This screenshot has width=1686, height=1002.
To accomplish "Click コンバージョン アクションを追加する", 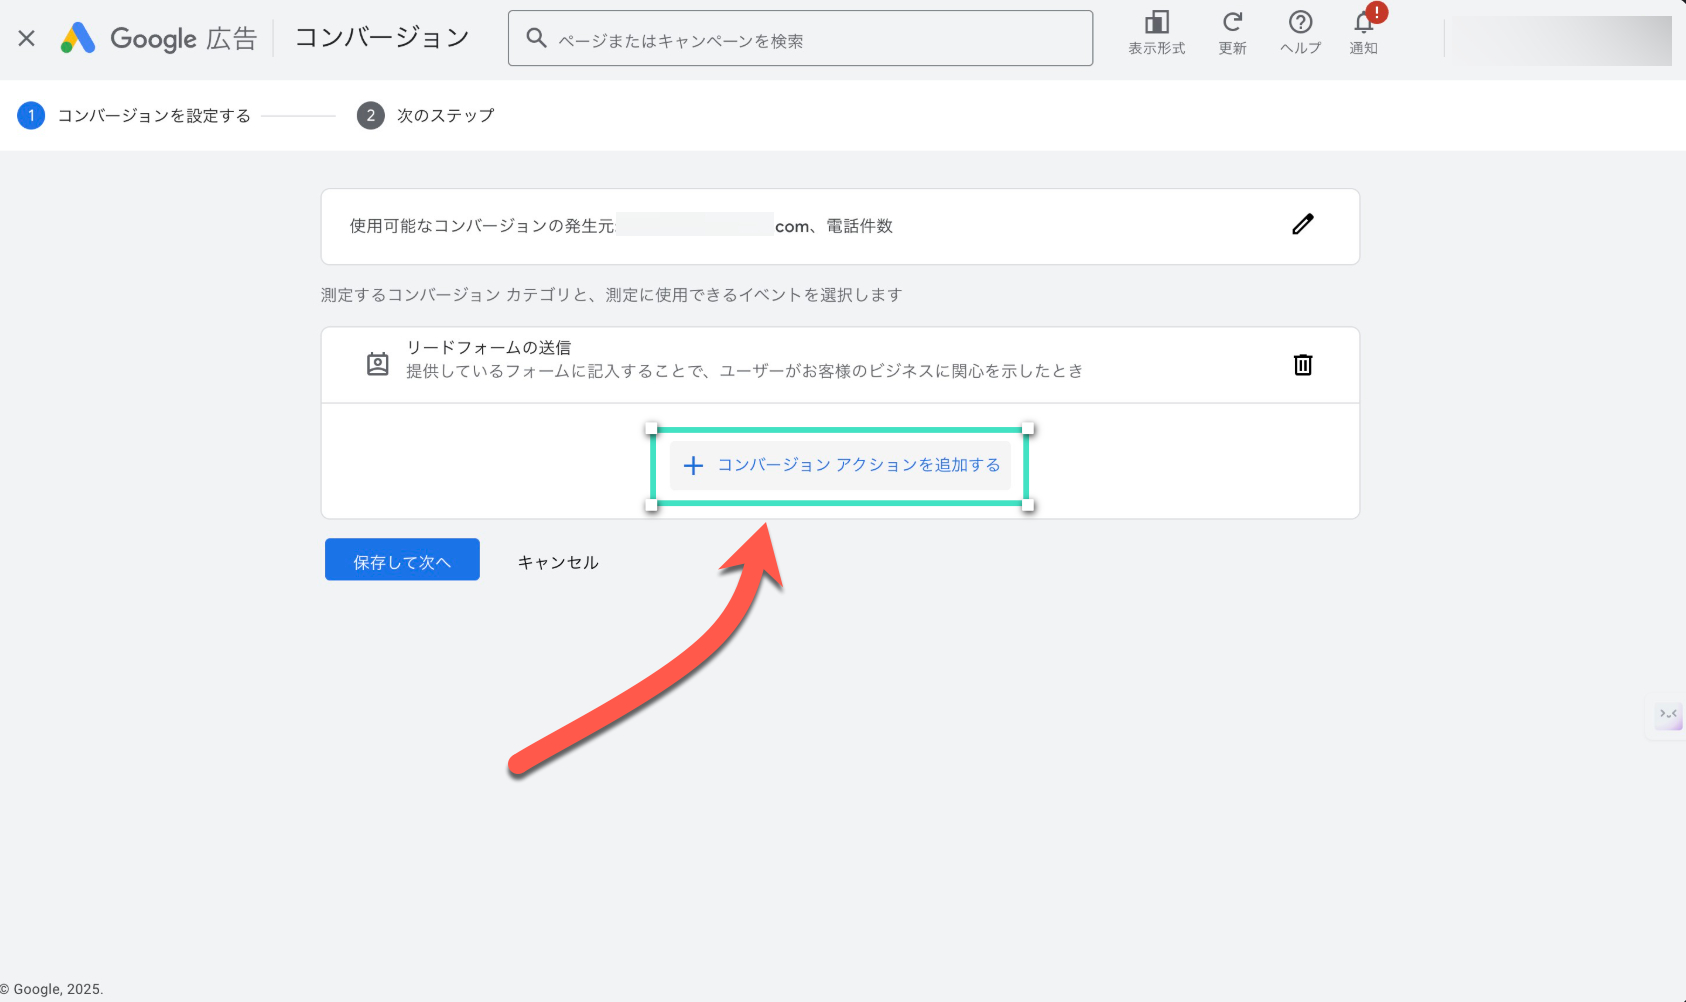I will pyautogui.click(x=841, y=466).
